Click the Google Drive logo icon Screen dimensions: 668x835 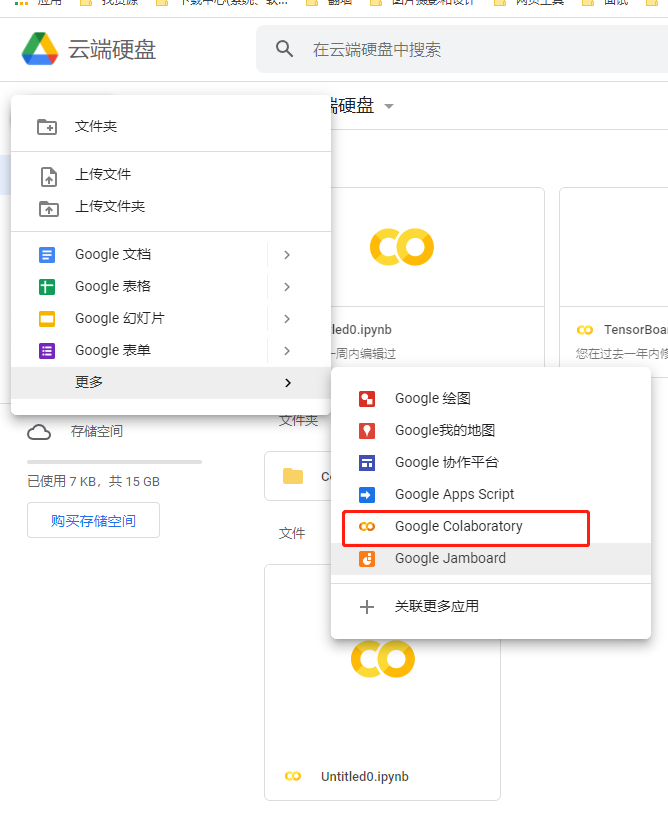[x=40, y=49]
